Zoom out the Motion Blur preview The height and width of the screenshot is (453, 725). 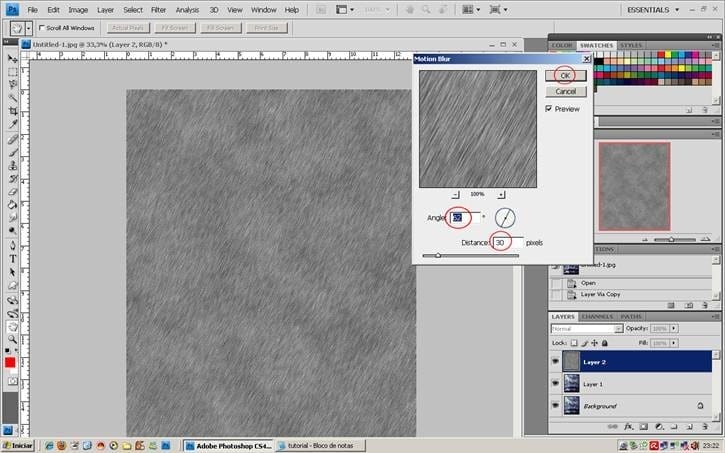(455, 195)
